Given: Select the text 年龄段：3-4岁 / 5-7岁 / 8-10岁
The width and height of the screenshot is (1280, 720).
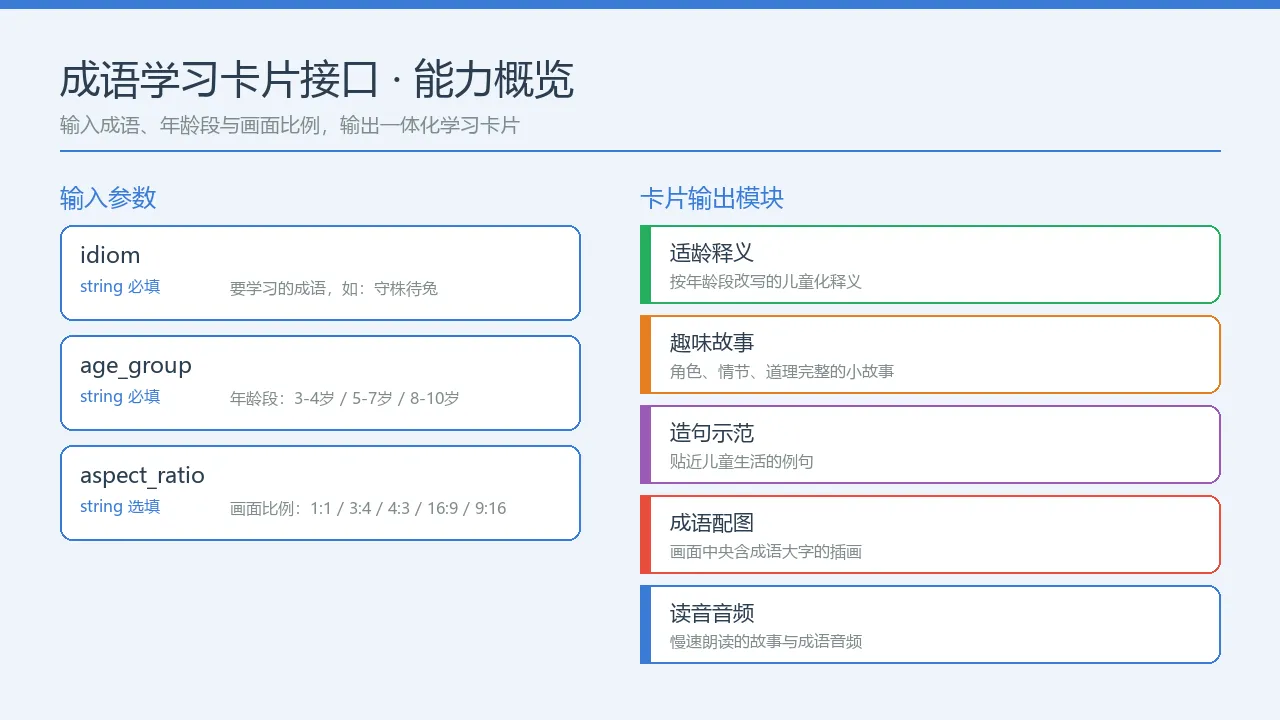Looking at the screenshot, I should [345, 398].
